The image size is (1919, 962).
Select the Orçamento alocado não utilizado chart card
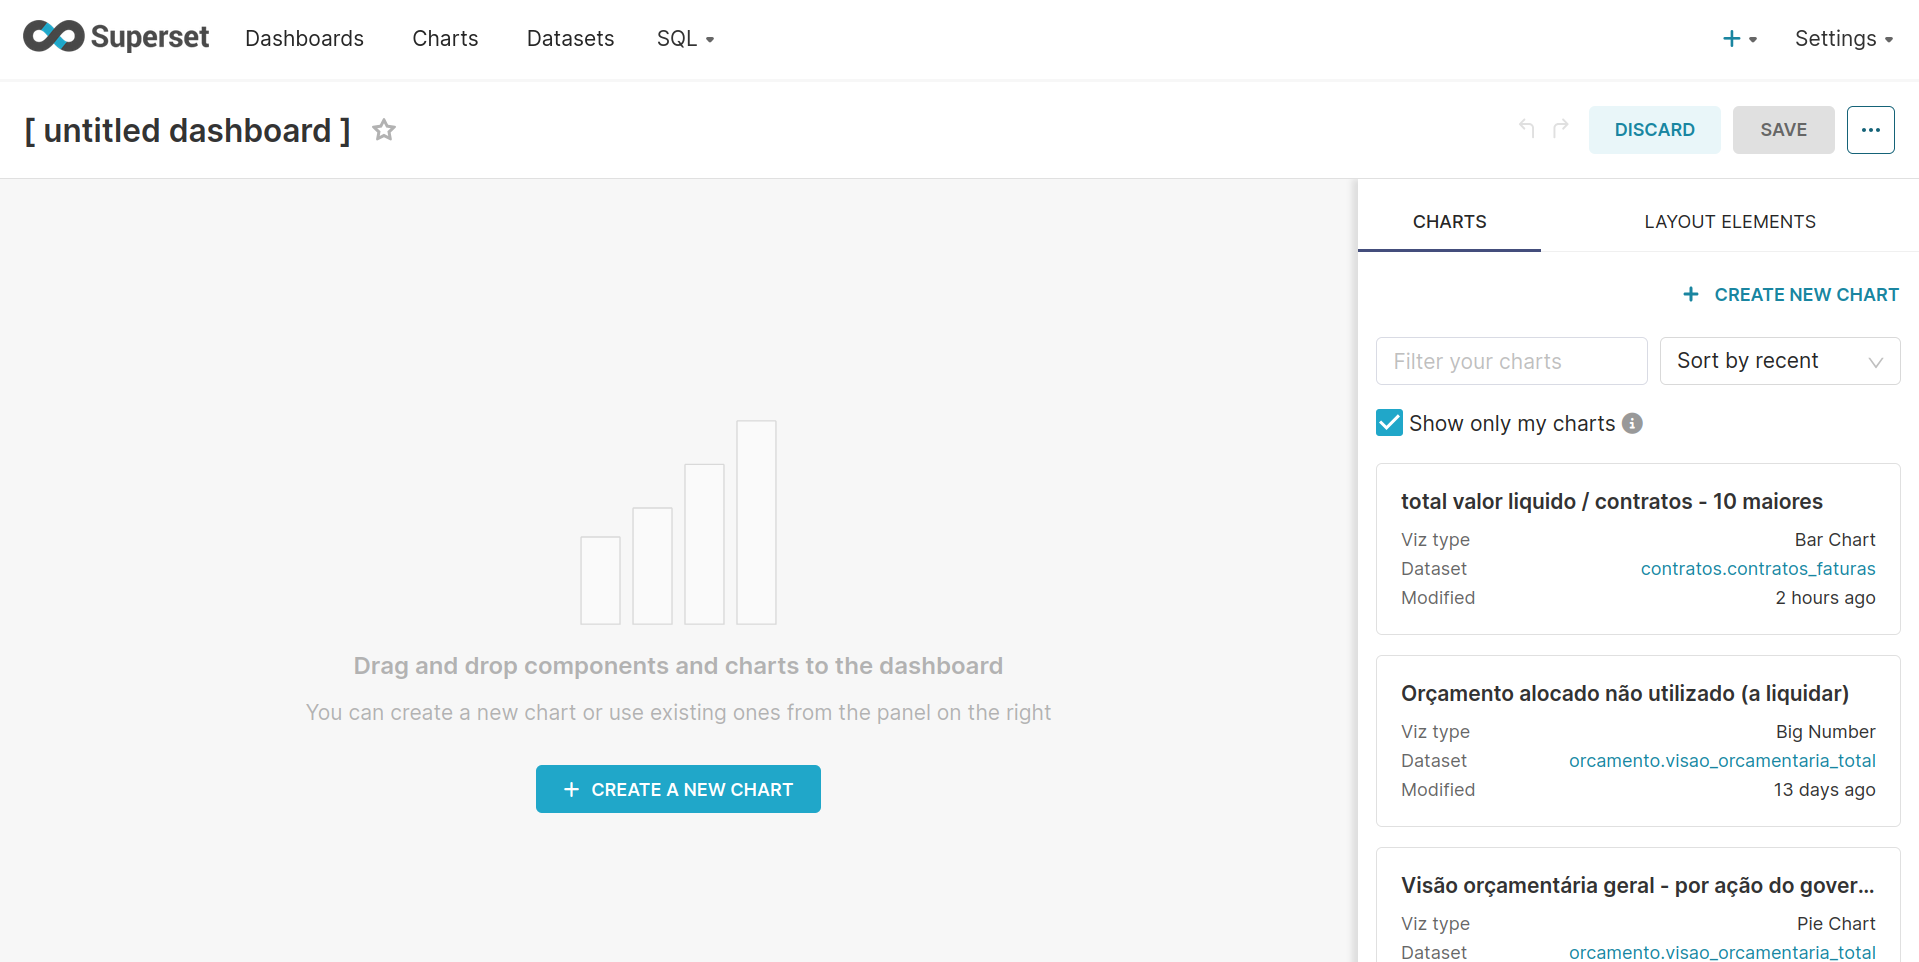point(1637,740)
